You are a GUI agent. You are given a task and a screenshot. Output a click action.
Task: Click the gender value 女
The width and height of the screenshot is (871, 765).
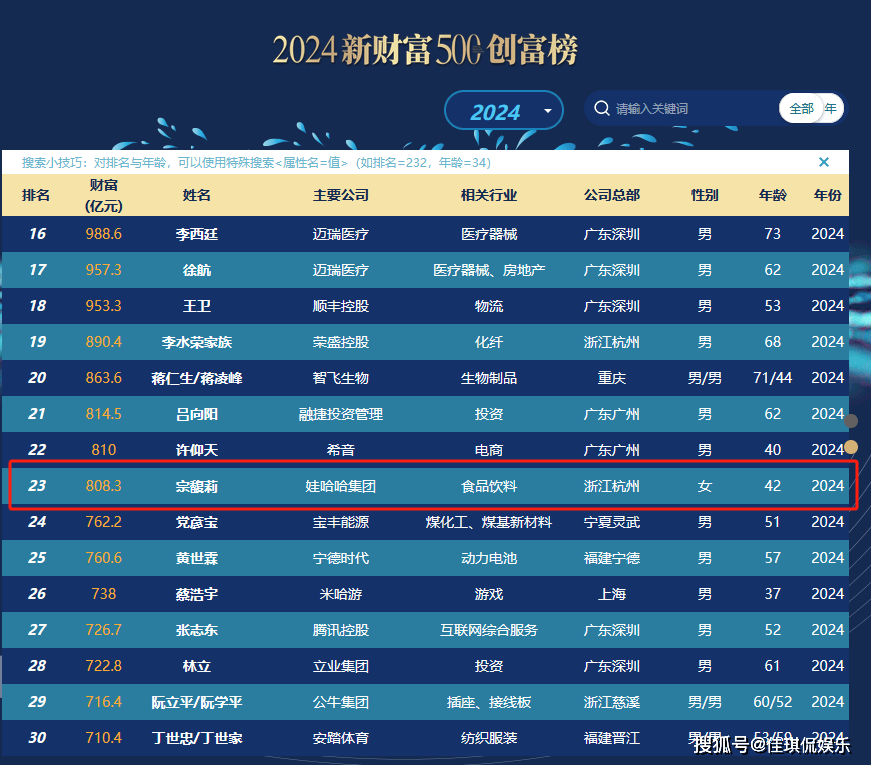click(x=704, y=486)
